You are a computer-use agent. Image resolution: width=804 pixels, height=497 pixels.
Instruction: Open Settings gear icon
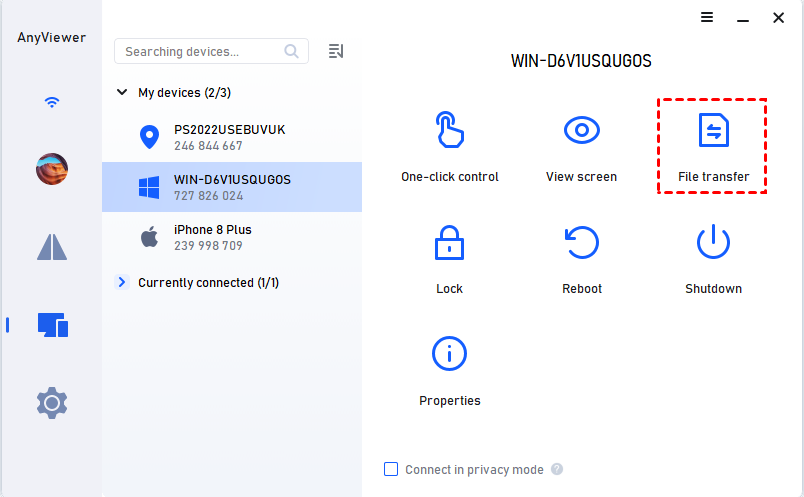tap(52, 403)
